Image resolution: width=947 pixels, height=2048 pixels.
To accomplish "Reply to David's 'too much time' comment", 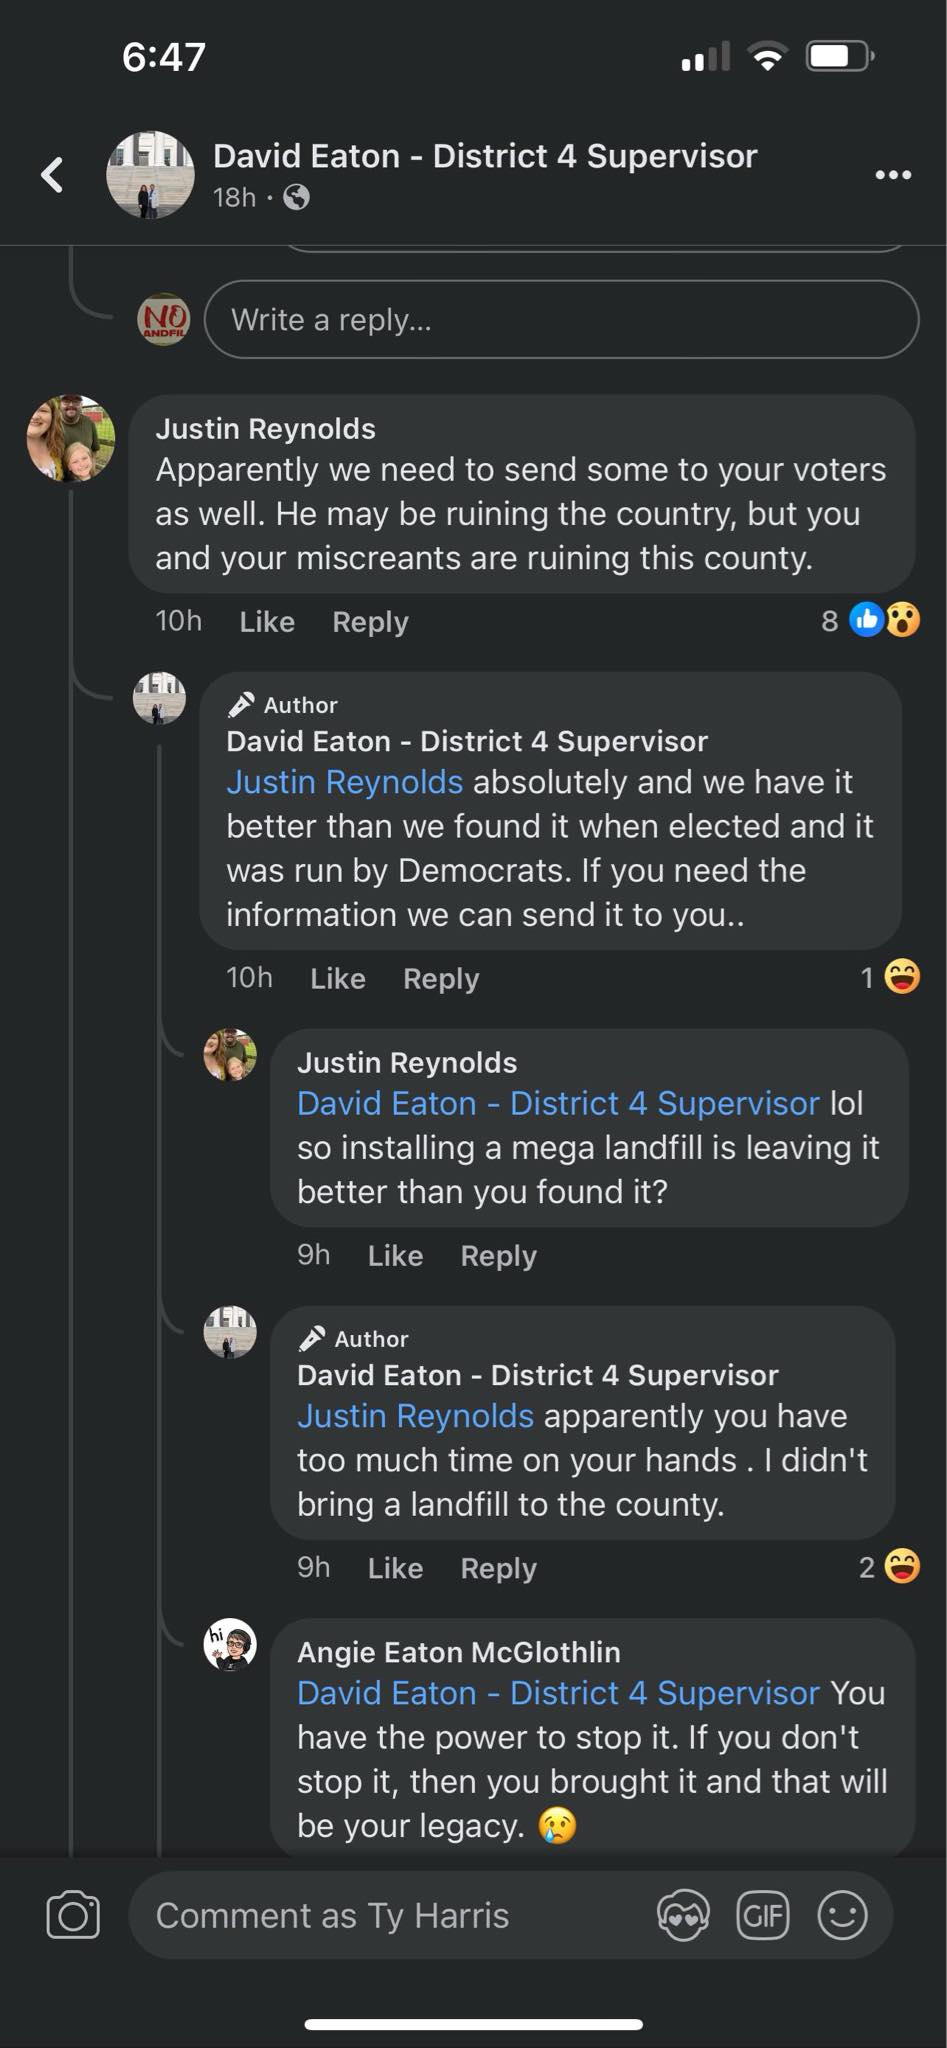I will point(498,1568).
